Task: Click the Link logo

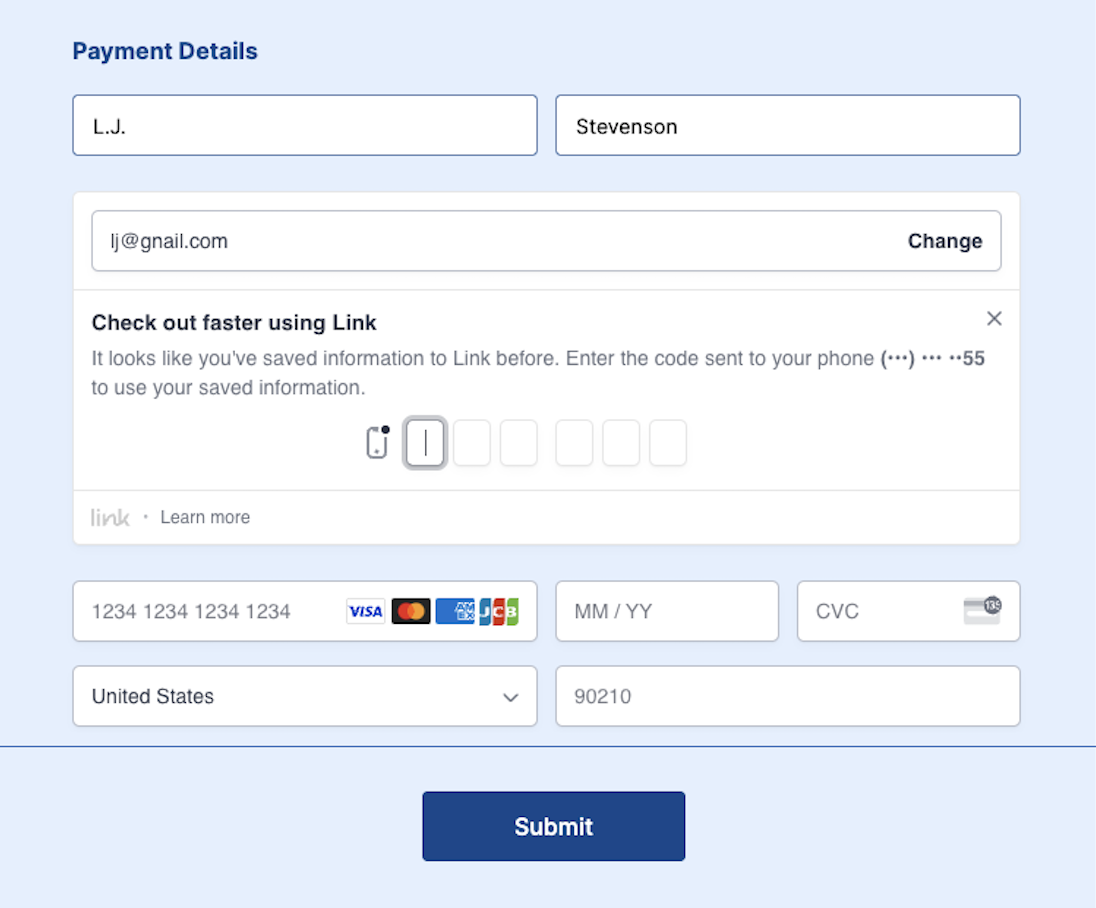Action: pos(110,517)
